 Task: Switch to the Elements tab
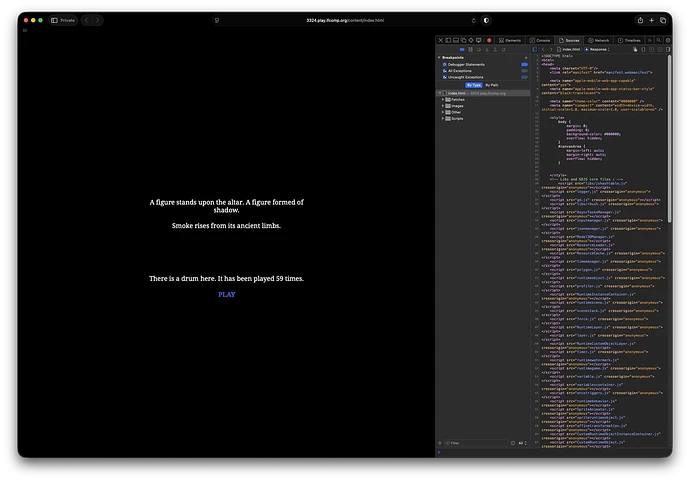coord(510,40)
